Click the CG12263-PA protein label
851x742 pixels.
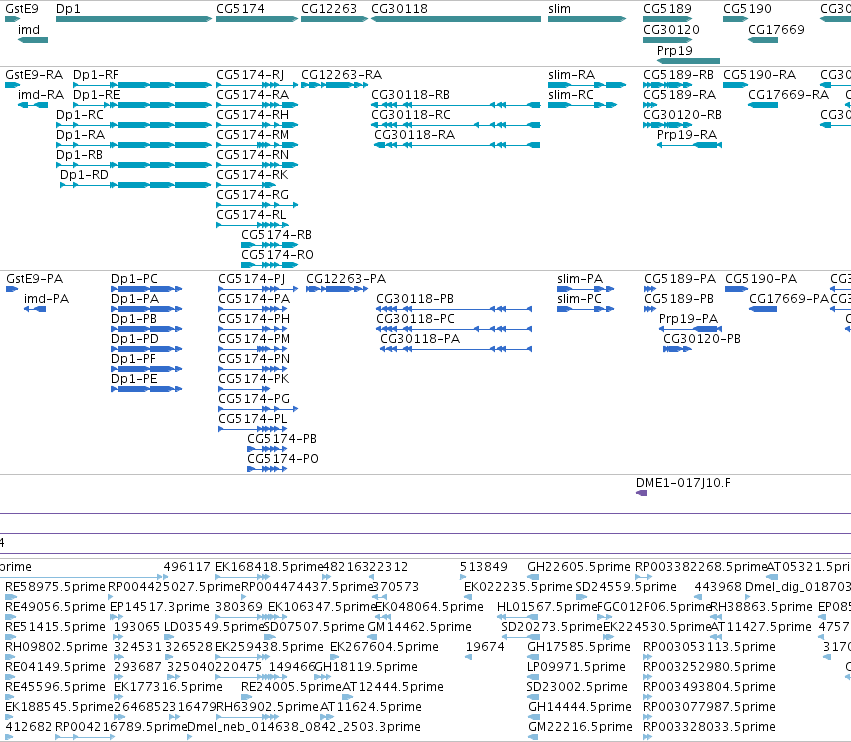(346, 278)
